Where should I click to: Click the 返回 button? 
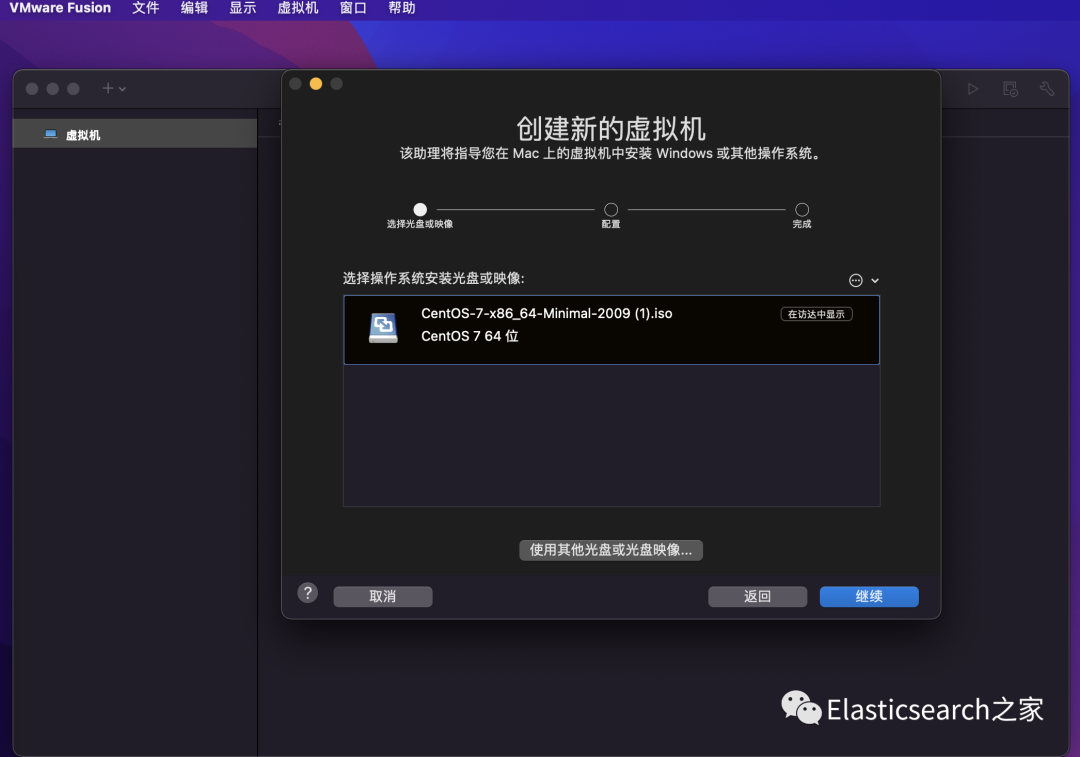(758, 597)
